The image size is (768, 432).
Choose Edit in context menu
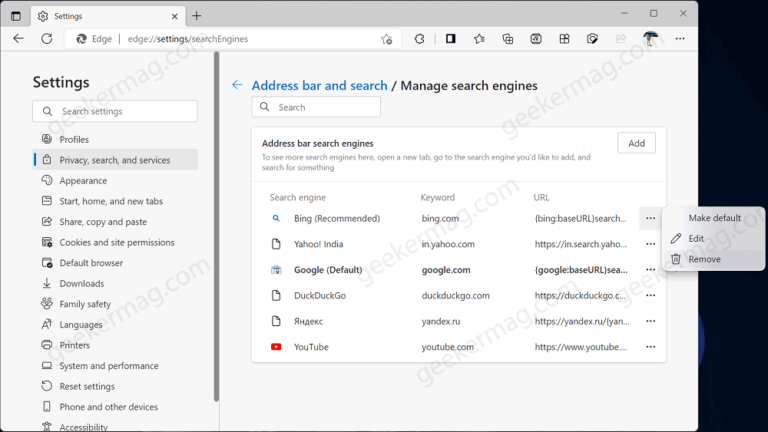click(x=714, y=239)
